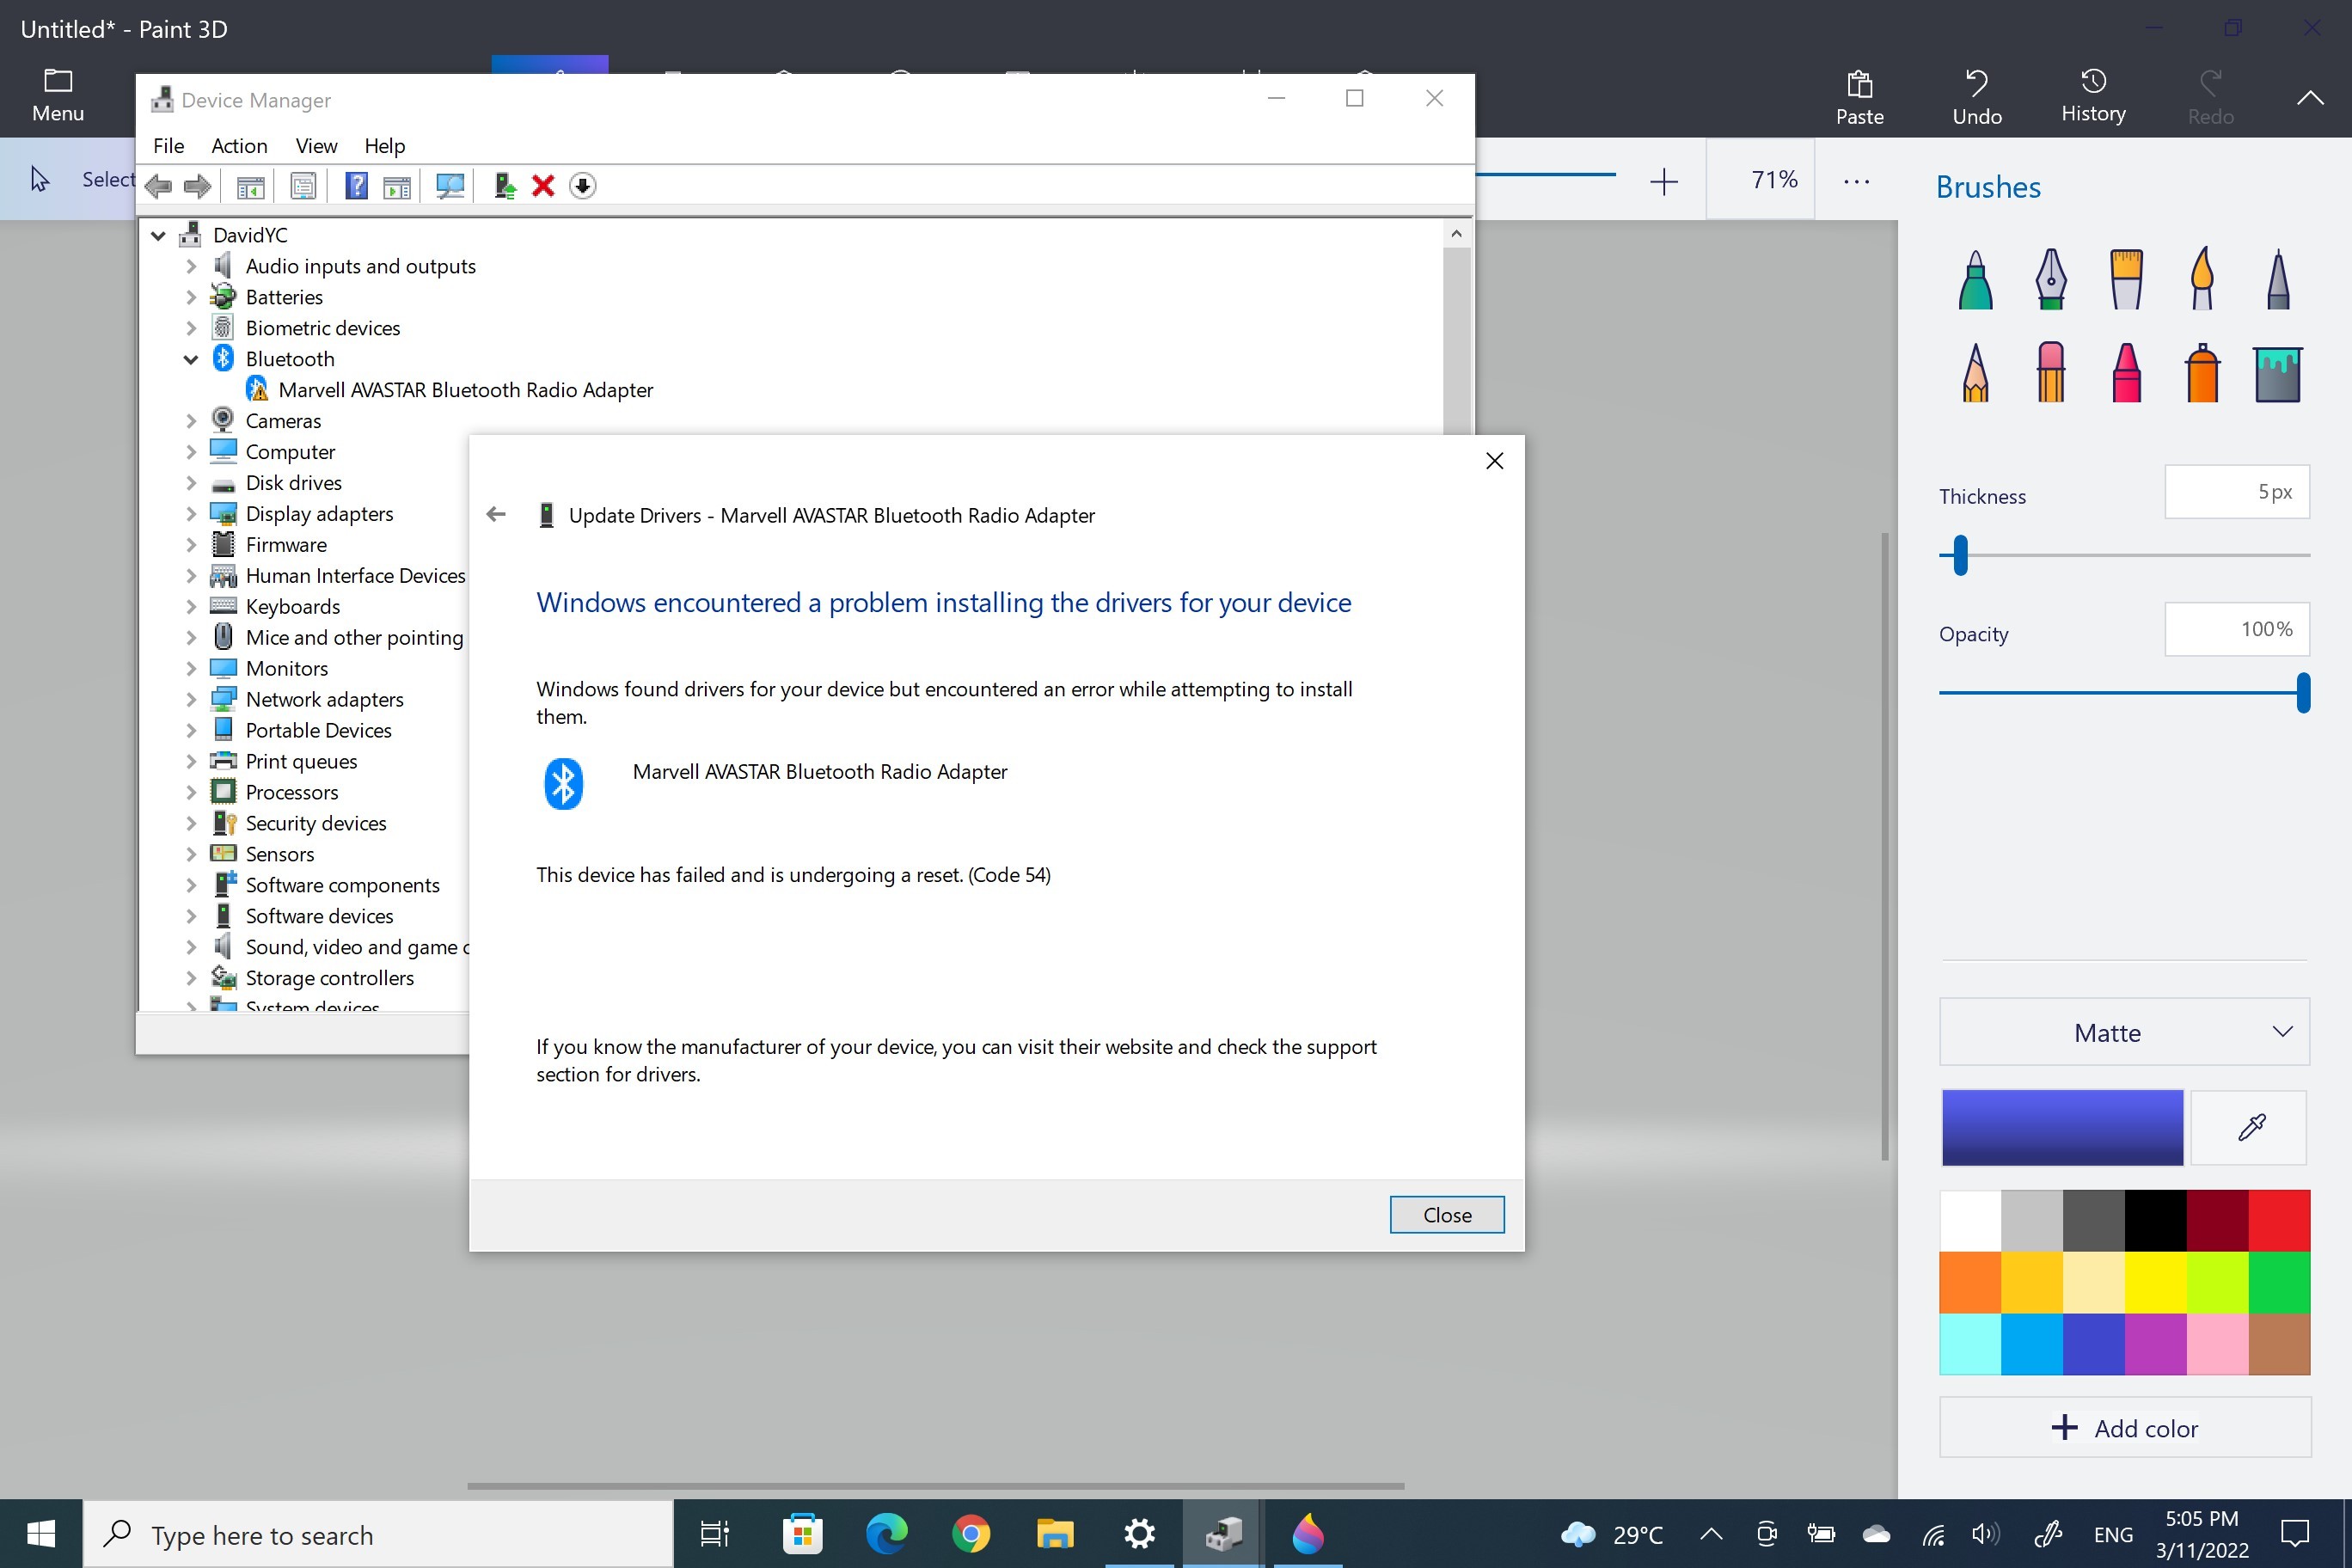Open the Action menu in Device Manager
The height and width of the screenshot is (1568, 2352).
coord(239,146)
